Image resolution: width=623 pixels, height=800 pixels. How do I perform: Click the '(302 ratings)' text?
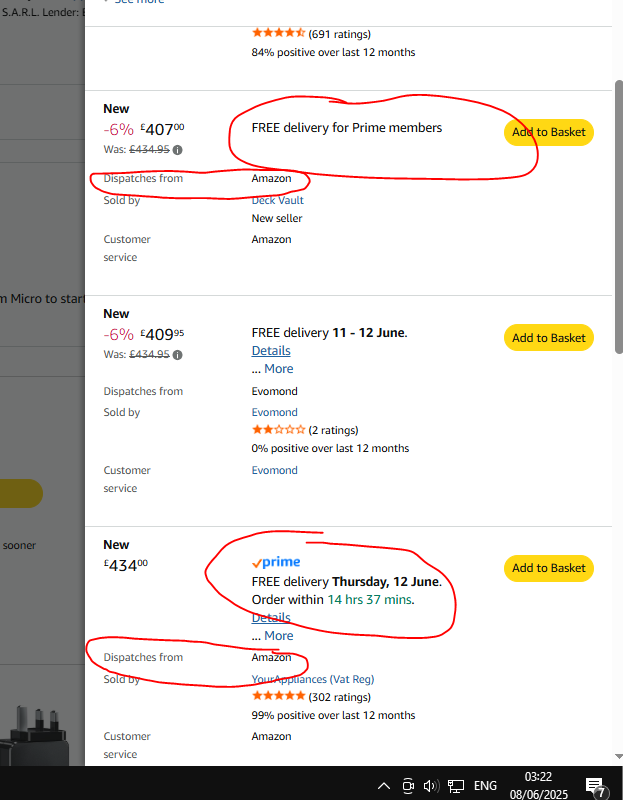(339, 697)
